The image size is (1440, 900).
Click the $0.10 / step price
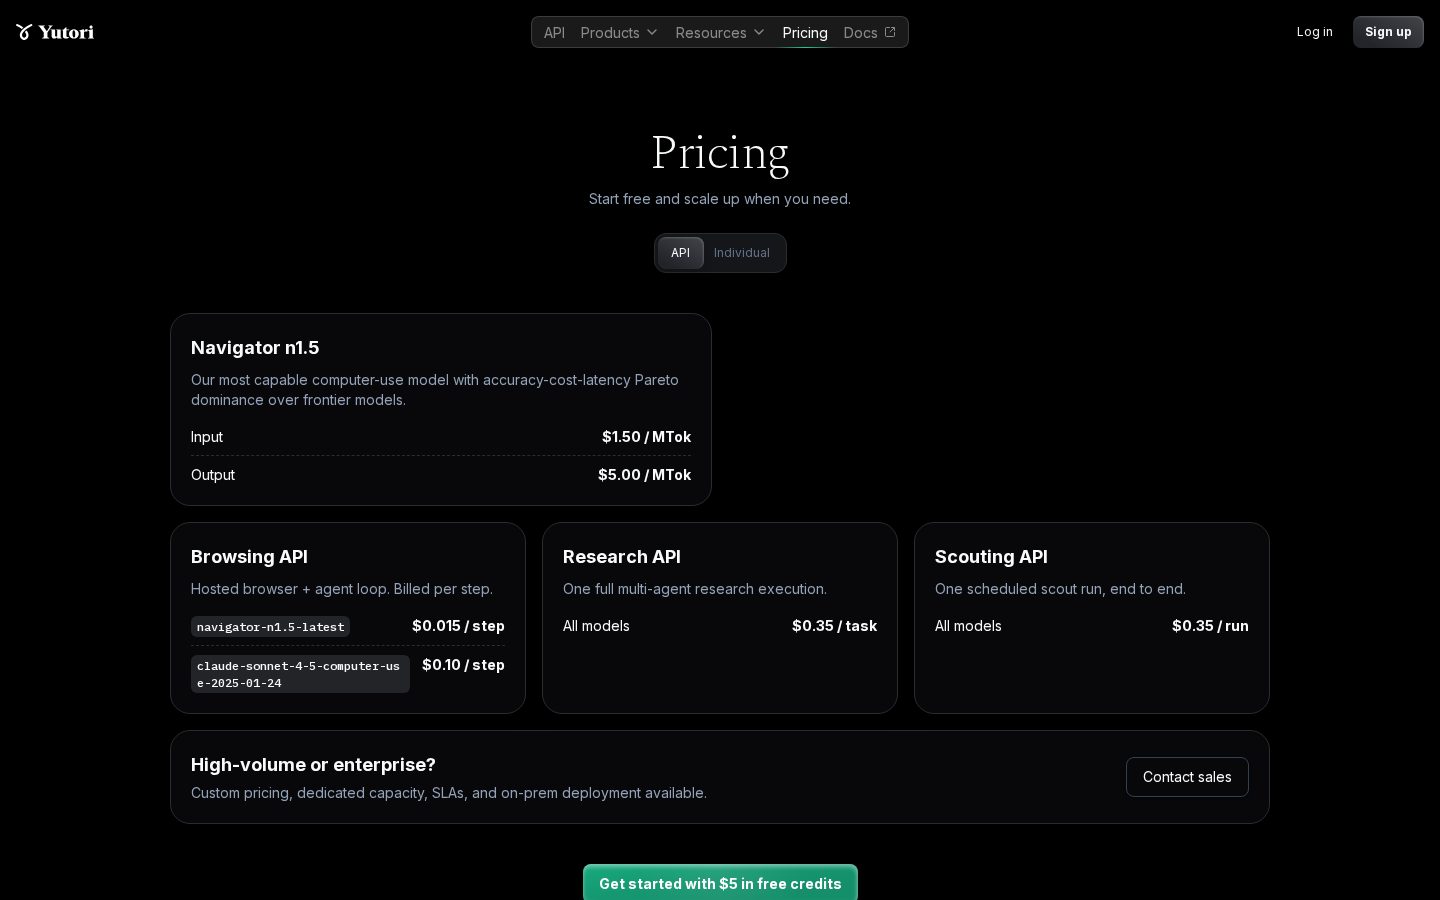pos(463,665)
